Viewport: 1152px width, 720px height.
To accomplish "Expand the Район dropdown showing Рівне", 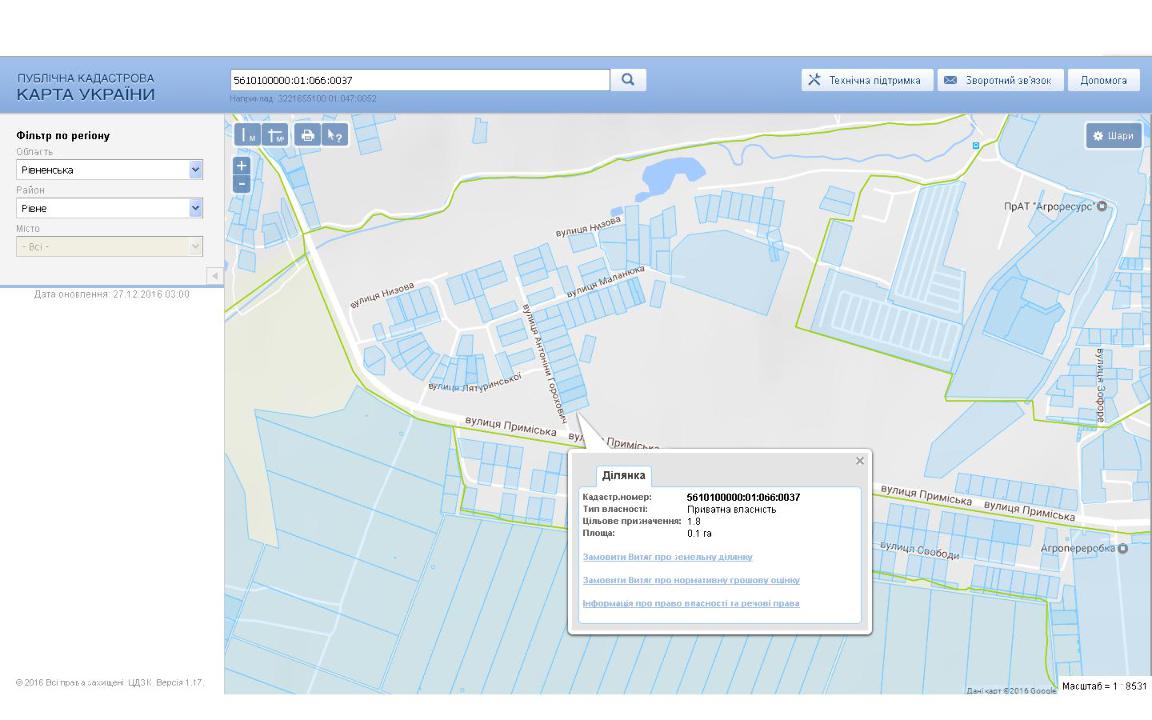I will pyautogui.click(x=110, y=208).
